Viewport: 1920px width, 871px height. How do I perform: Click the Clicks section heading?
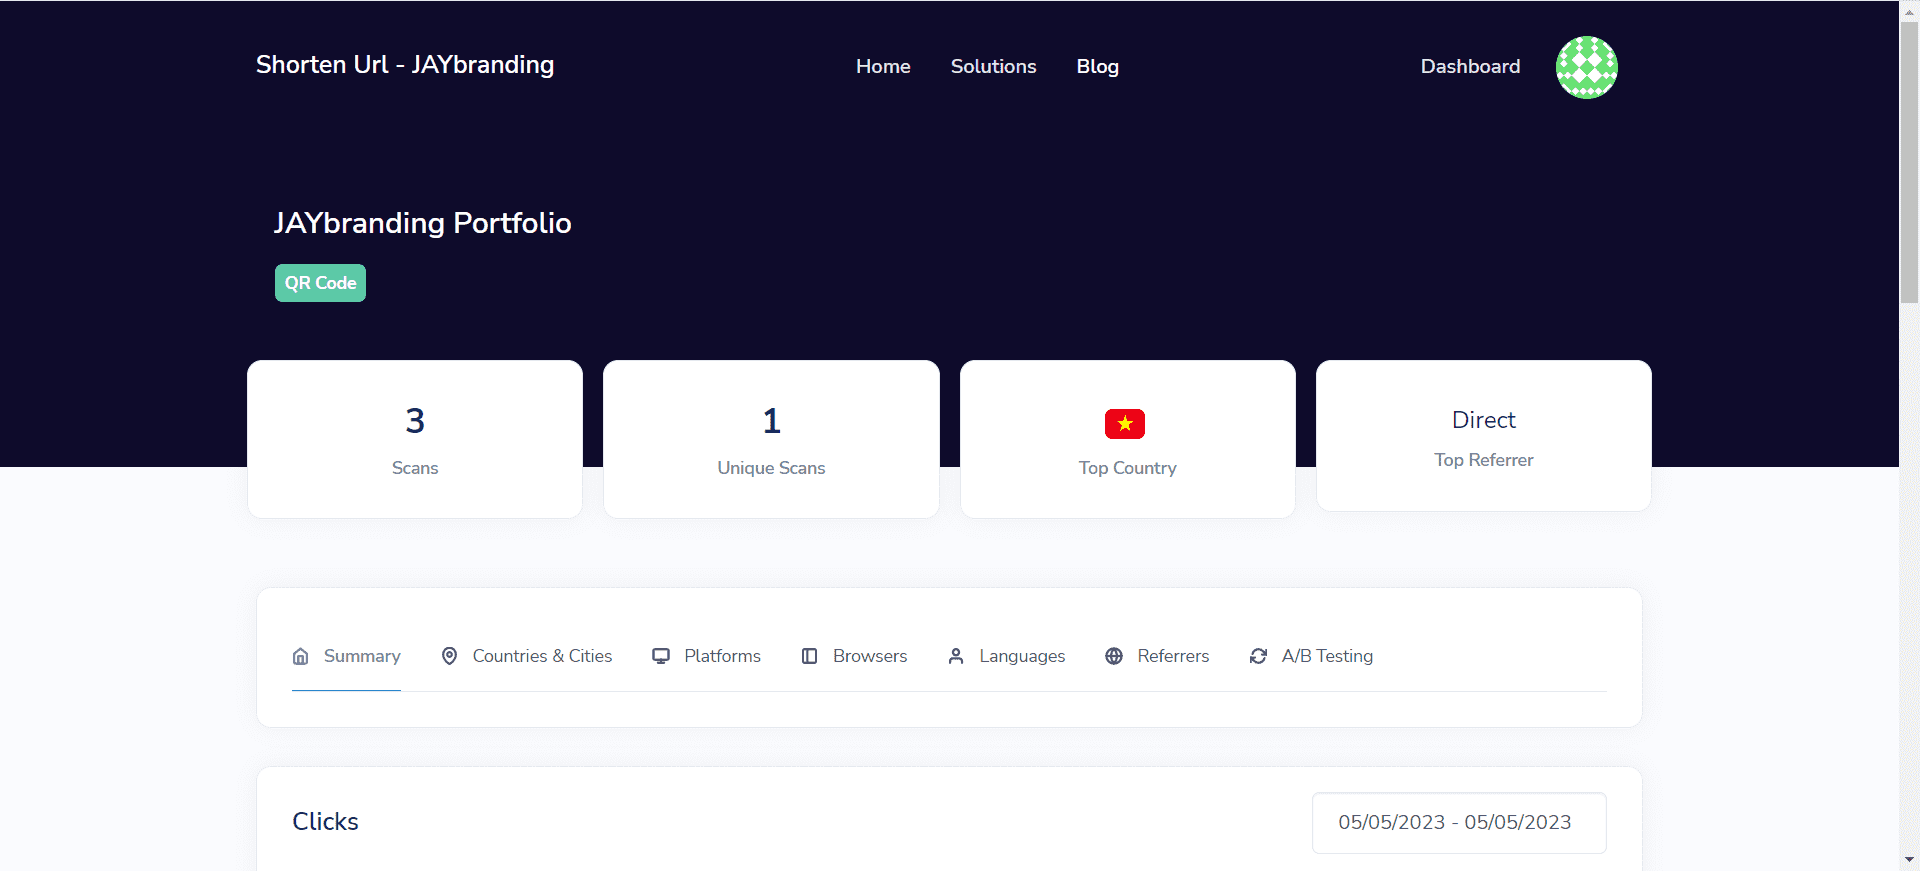(325, 822)
